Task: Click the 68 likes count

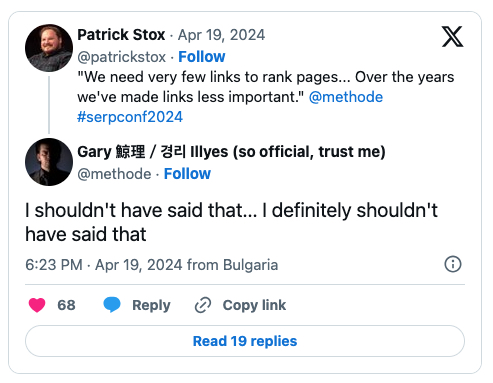Action: pos(66,305)
